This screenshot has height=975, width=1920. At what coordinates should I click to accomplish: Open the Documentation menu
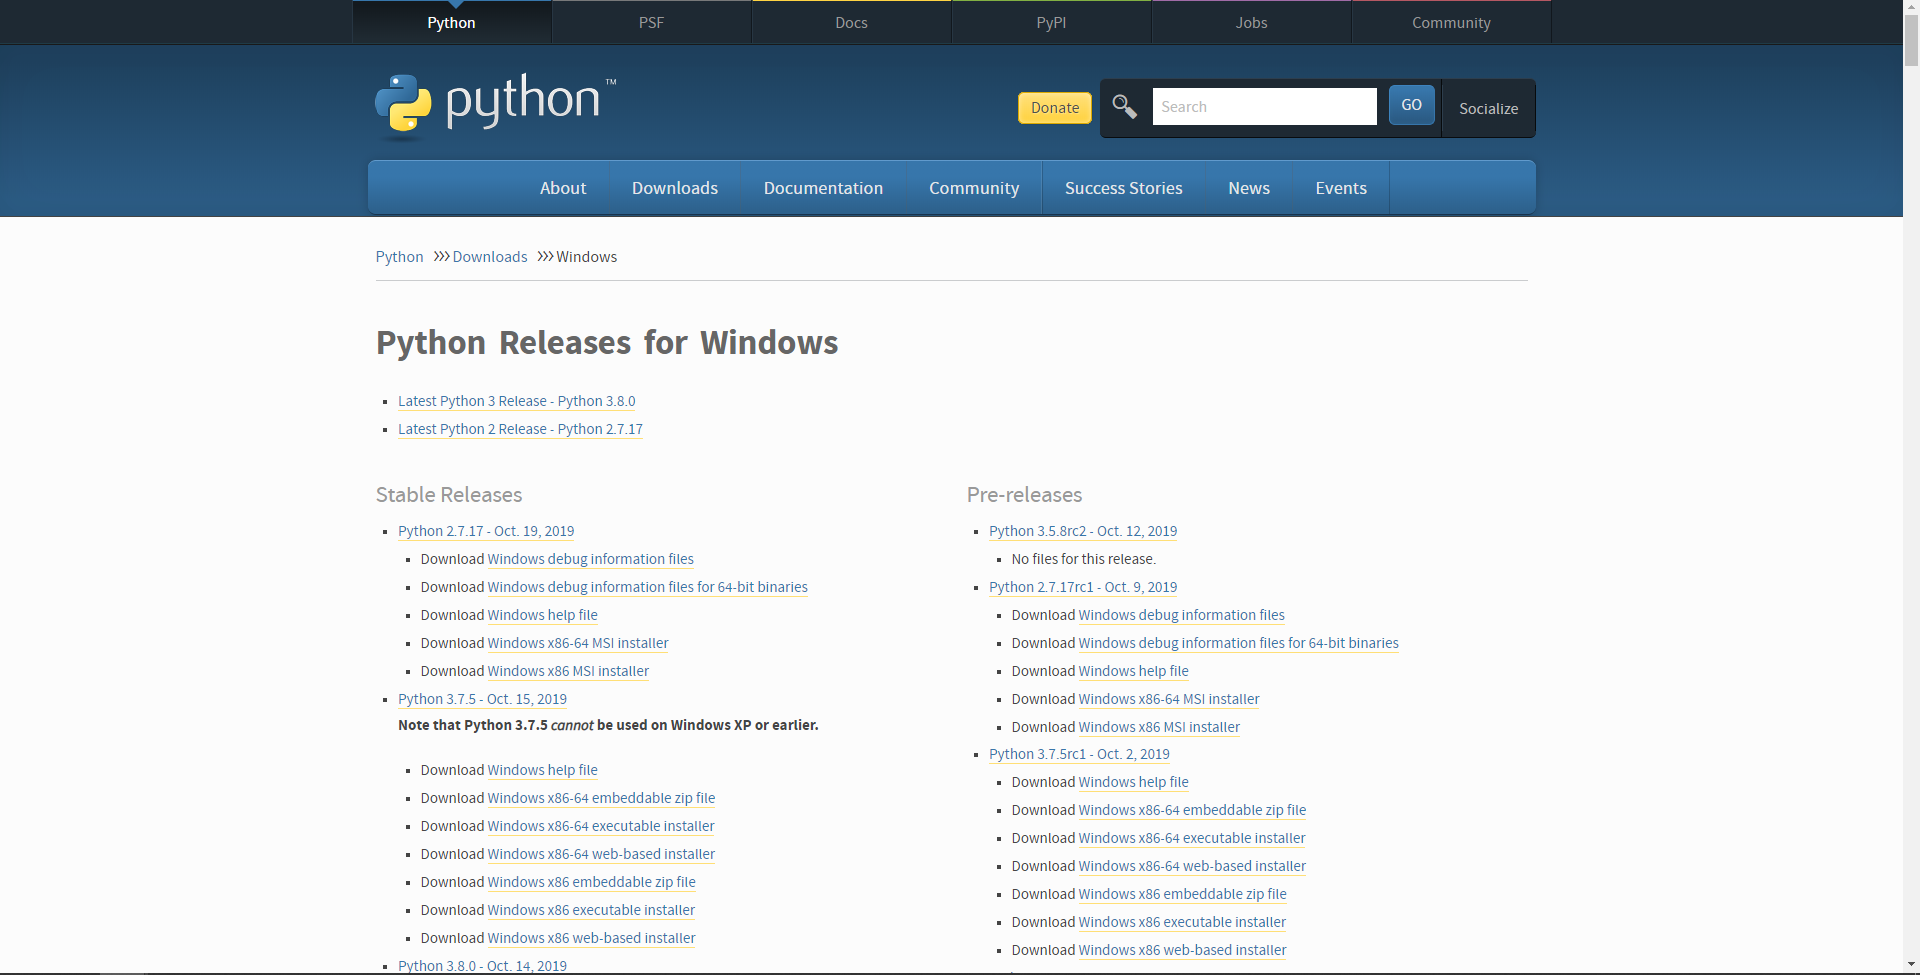point(823,187)
